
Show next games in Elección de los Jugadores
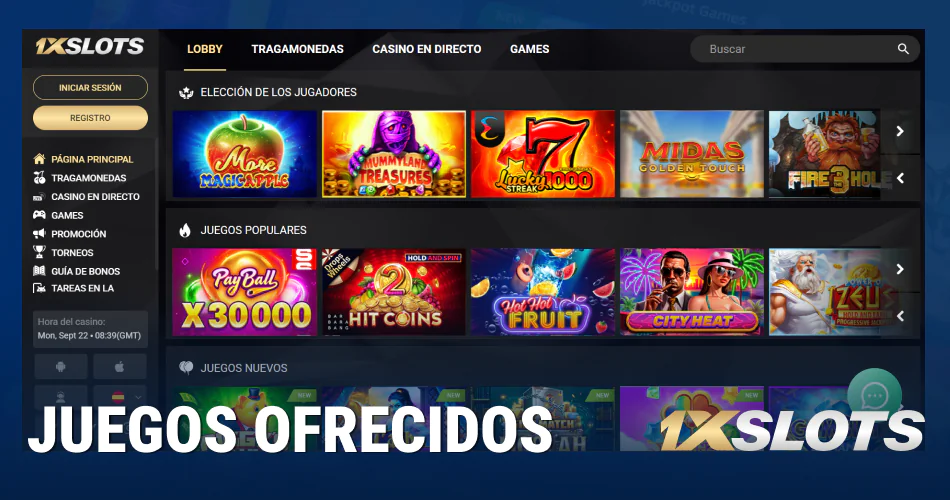pyautogui.click(x=900, y=131)
